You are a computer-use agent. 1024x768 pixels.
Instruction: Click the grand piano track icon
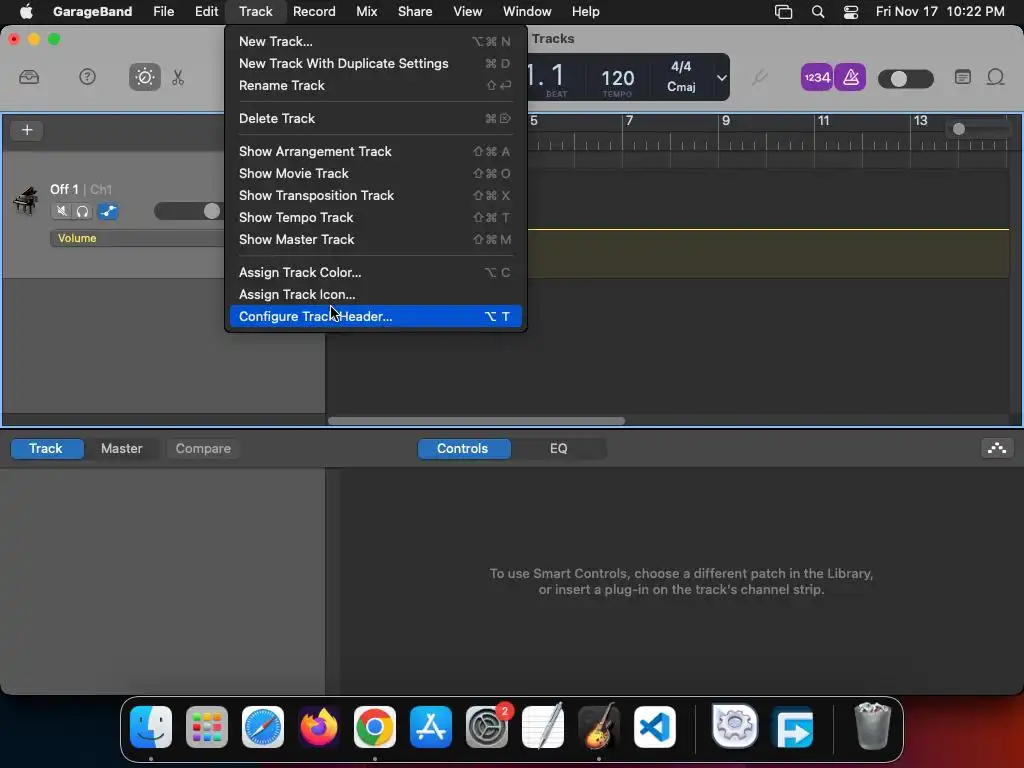(25, 200)
